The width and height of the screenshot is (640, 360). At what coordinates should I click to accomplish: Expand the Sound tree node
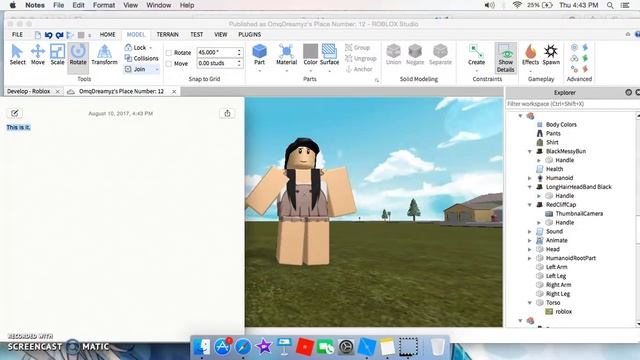tap(530, 231)
